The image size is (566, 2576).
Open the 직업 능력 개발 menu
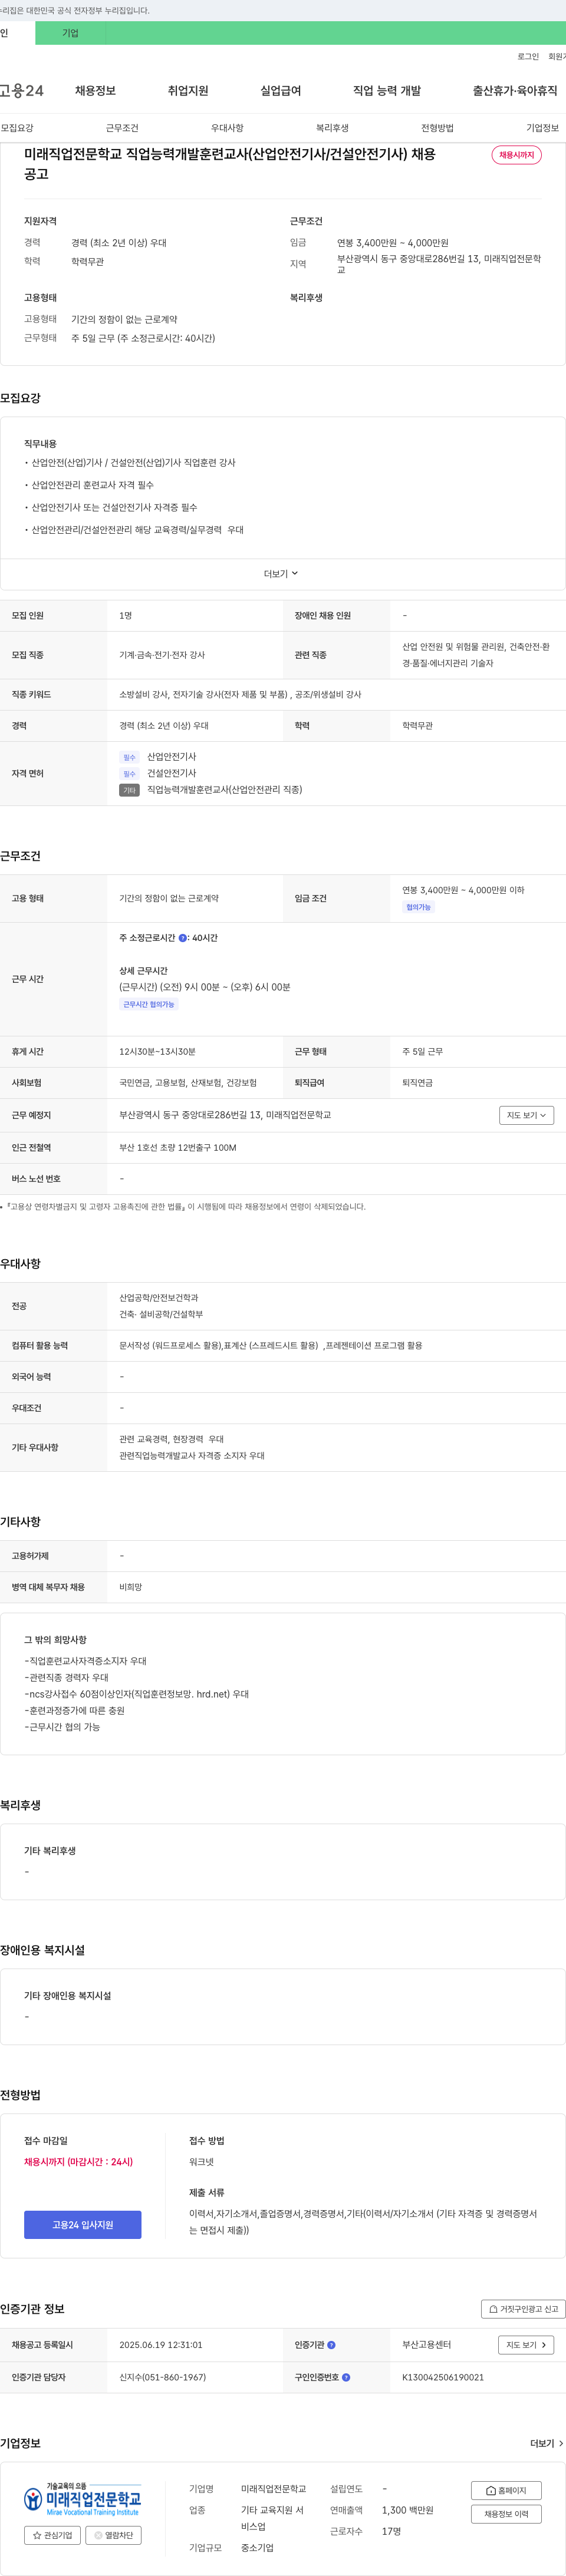[387, 91]
